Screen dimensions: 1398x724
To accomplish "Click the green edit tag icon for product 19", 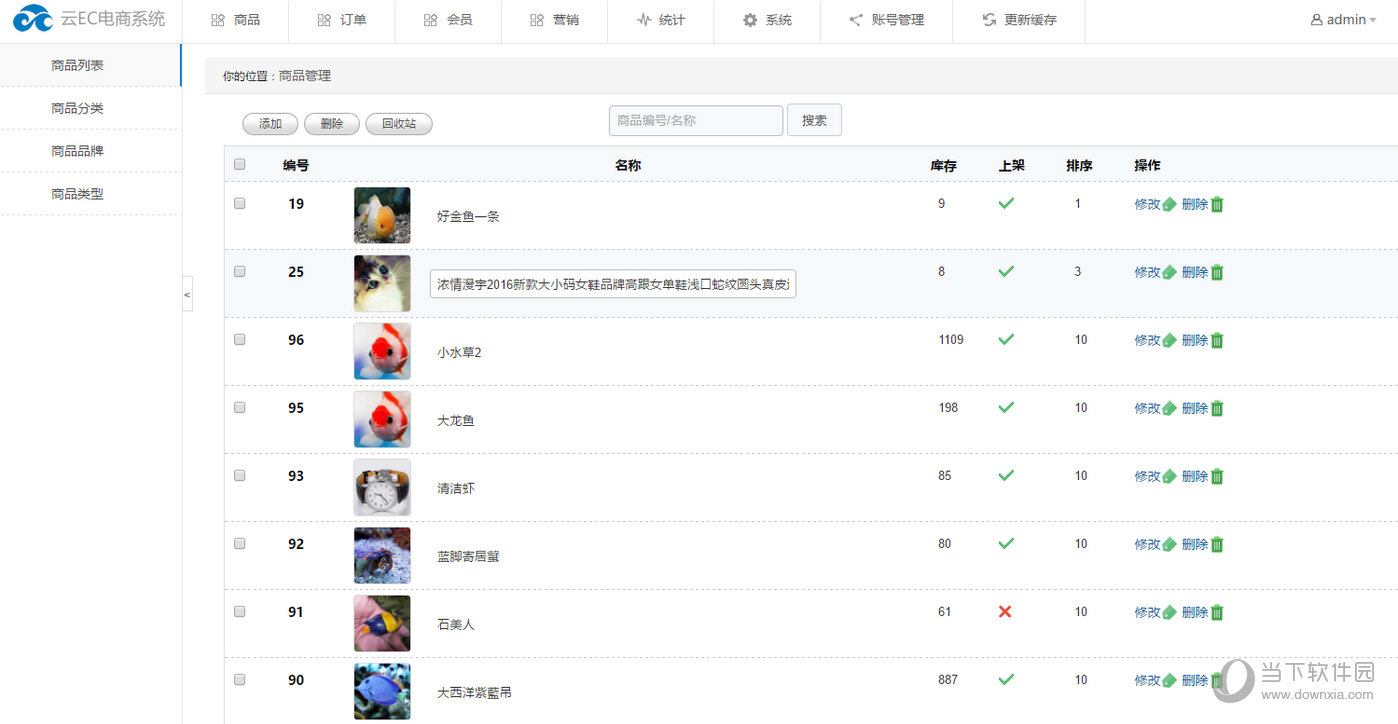I will point(1169,205).
